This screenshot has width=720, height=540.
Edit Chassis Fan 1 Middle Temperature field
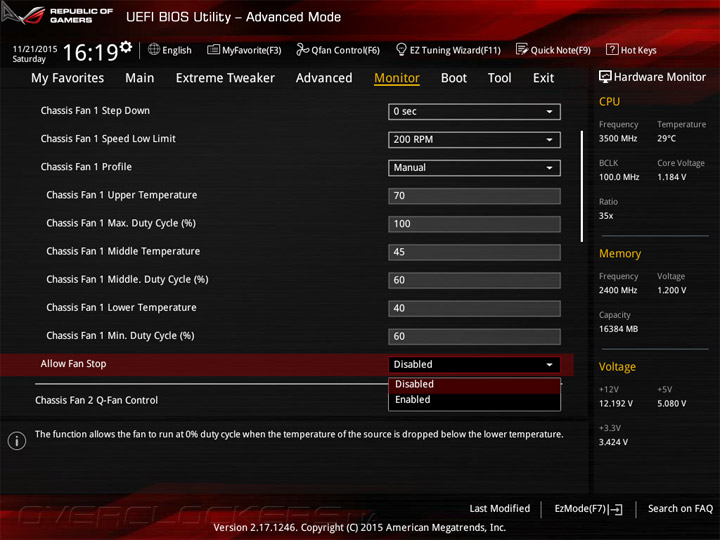tap(474, 252)
